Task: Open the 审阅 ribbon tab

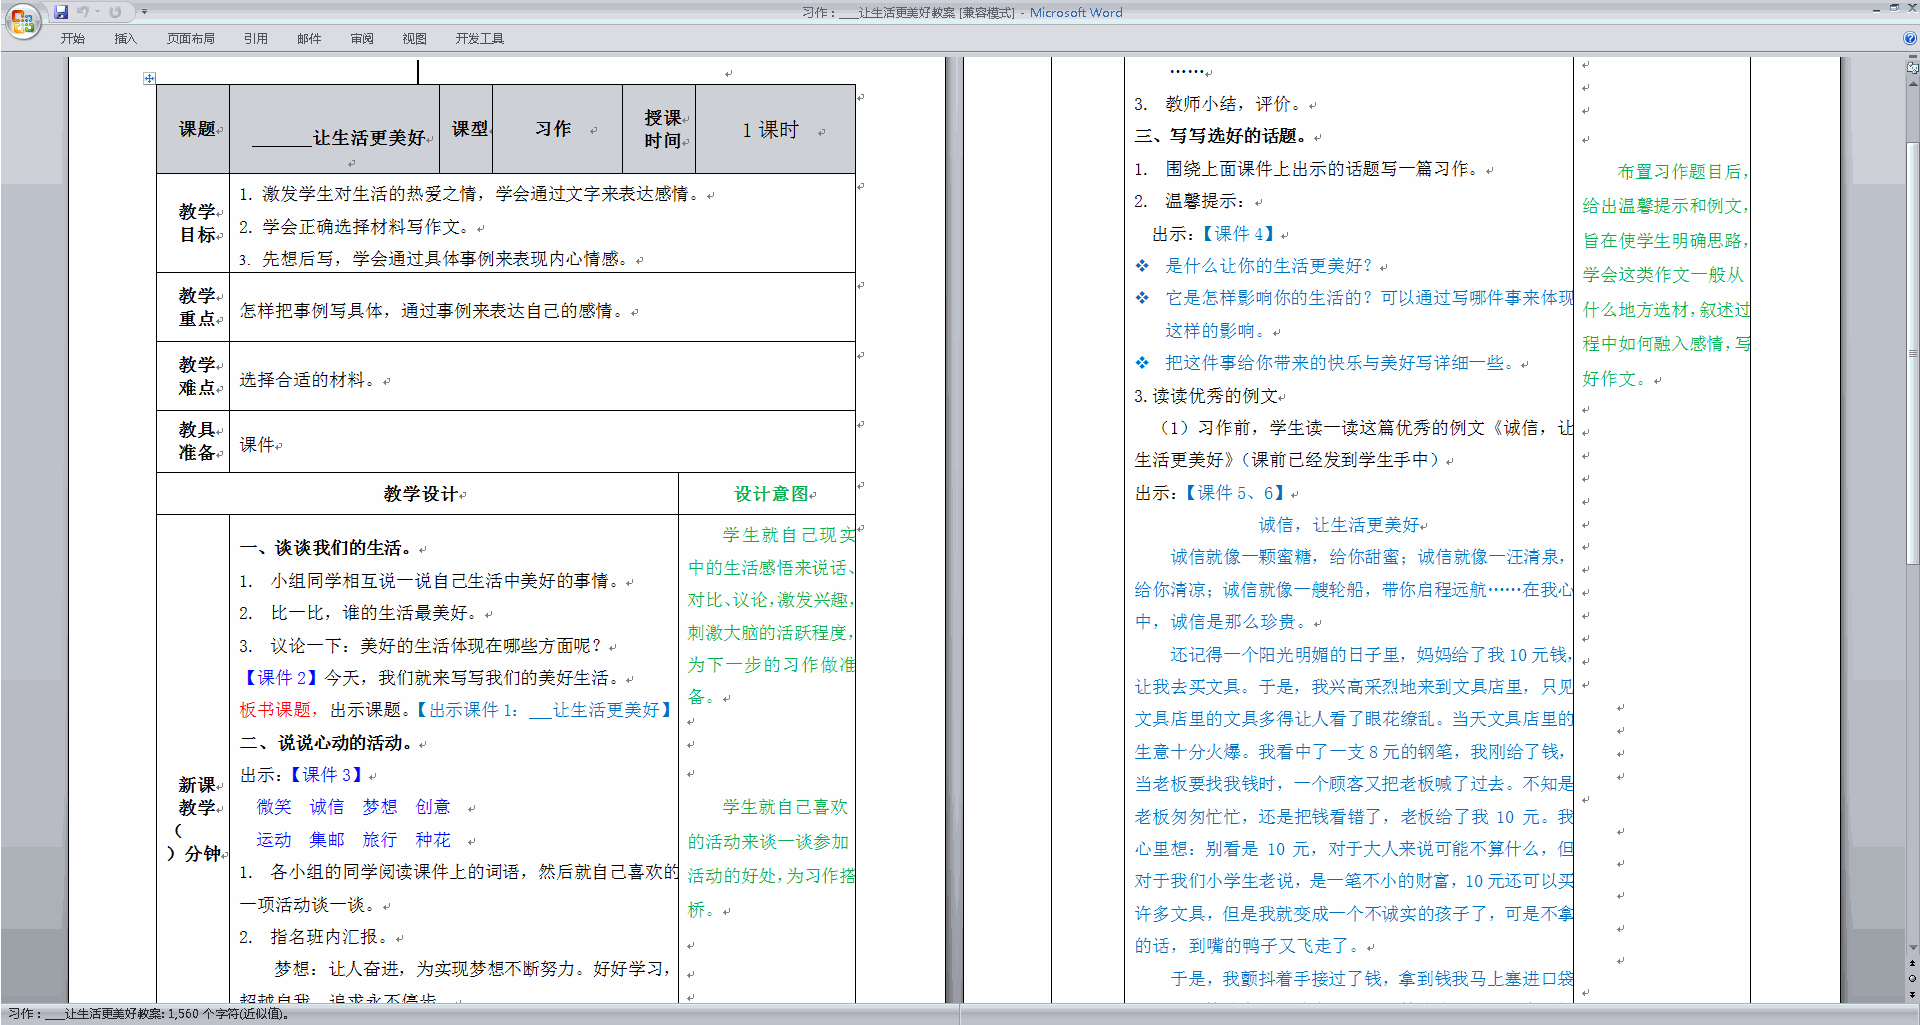Action: point(362,39)
